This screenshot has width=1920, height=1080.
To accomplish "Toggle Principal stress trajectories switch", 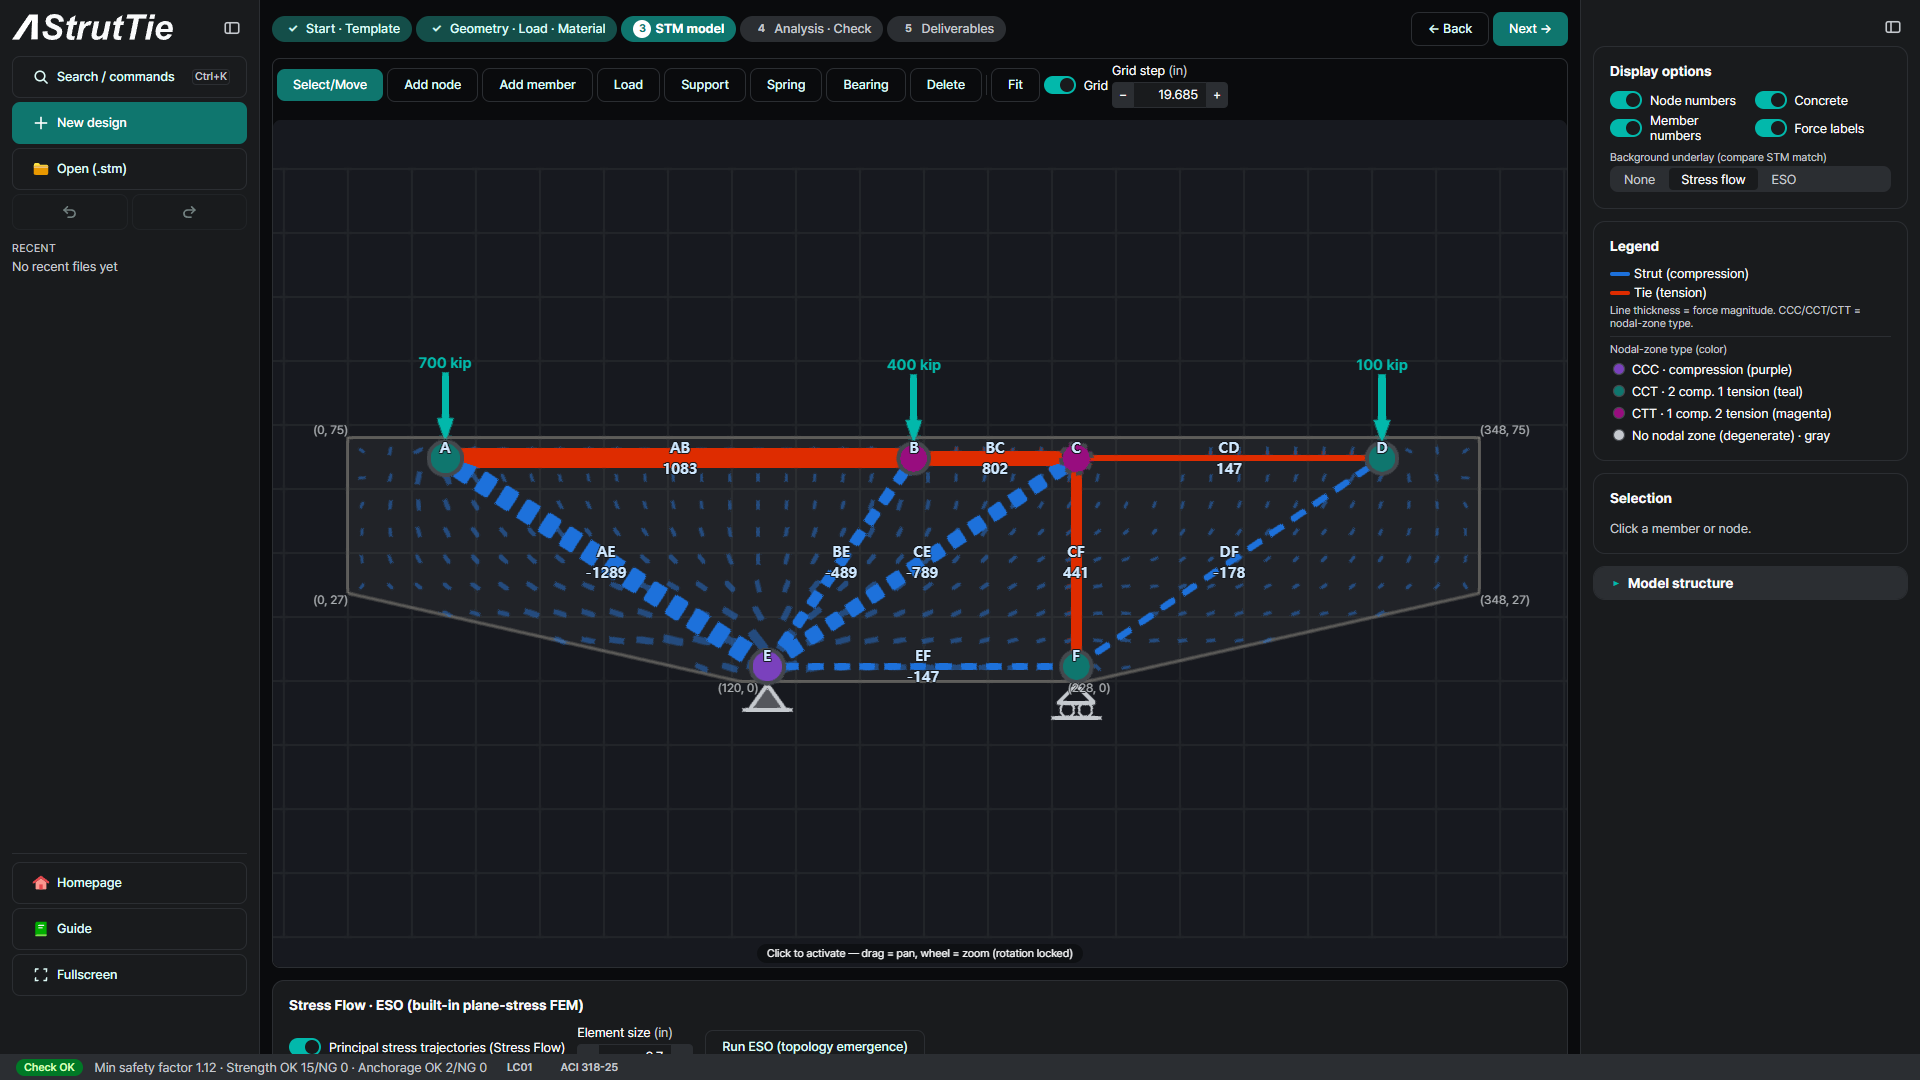I will click(305, 1047).
